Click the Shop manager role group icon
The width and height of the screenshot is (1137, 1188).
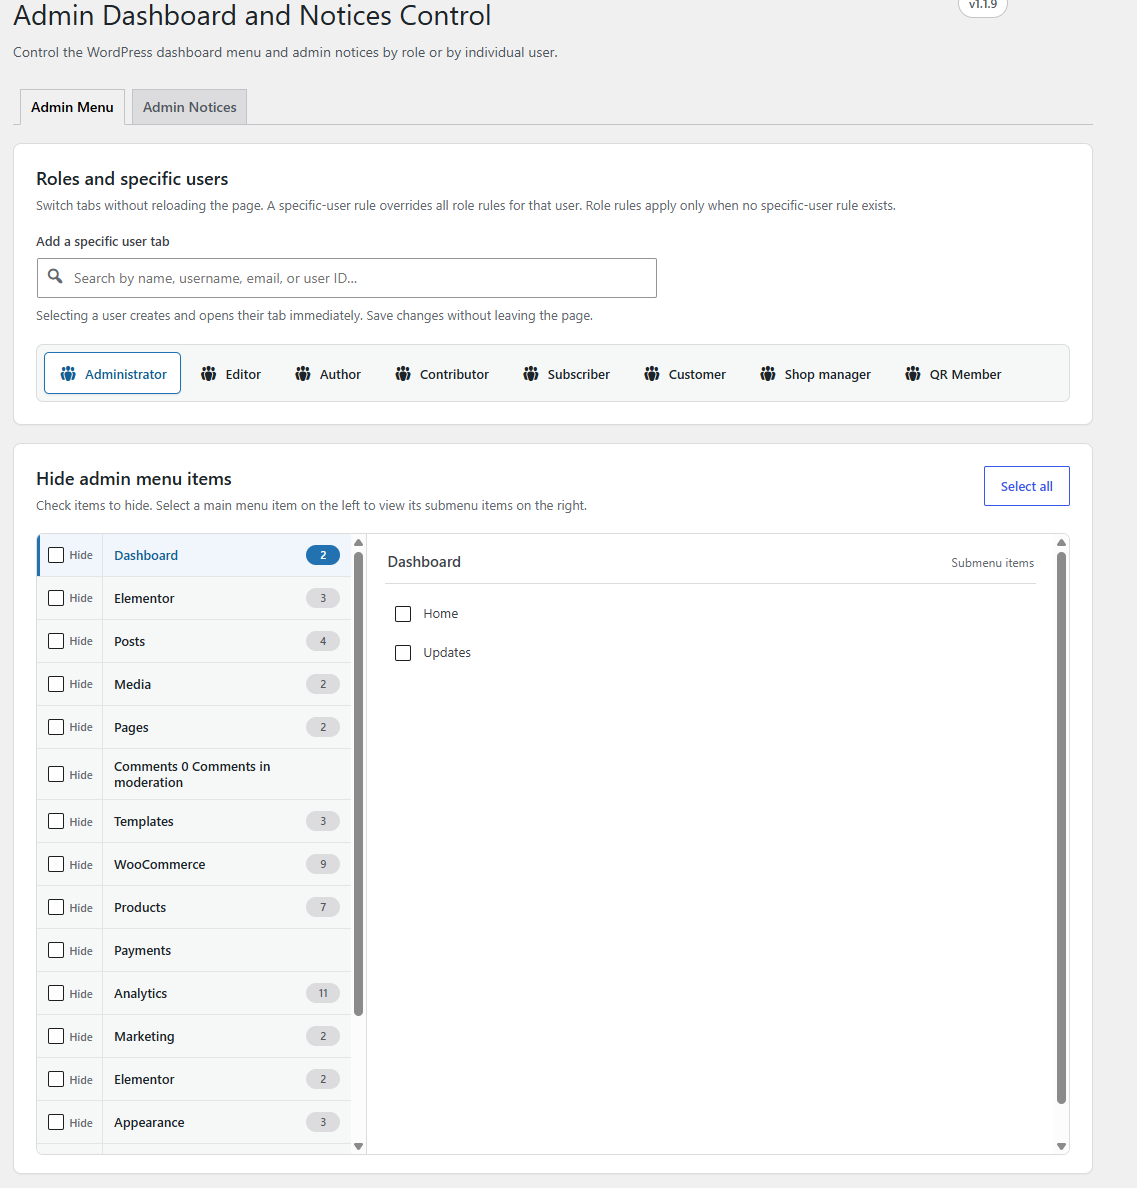(768, 374)
